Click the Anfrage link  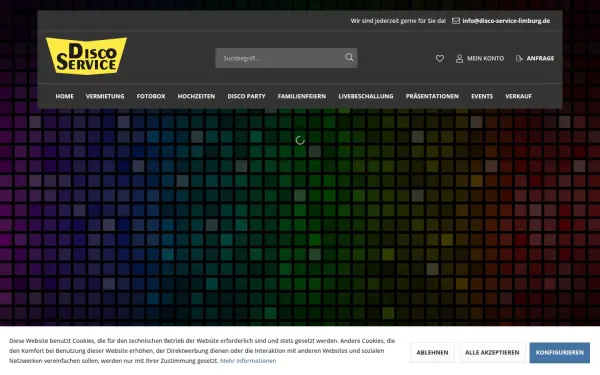540,59
